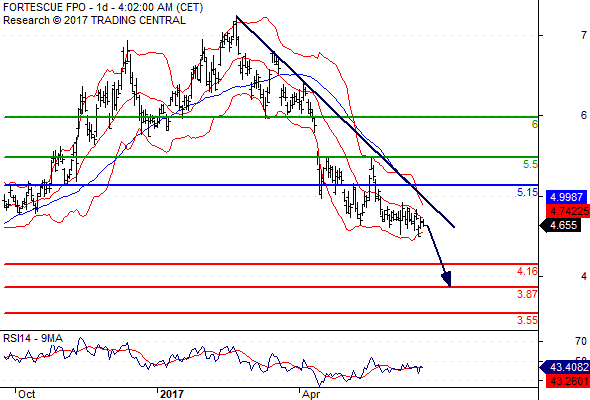The width and height of the screenshot is (590, 400).
Task: Click the Apr date axis label
Action: [x=311, y=394]
